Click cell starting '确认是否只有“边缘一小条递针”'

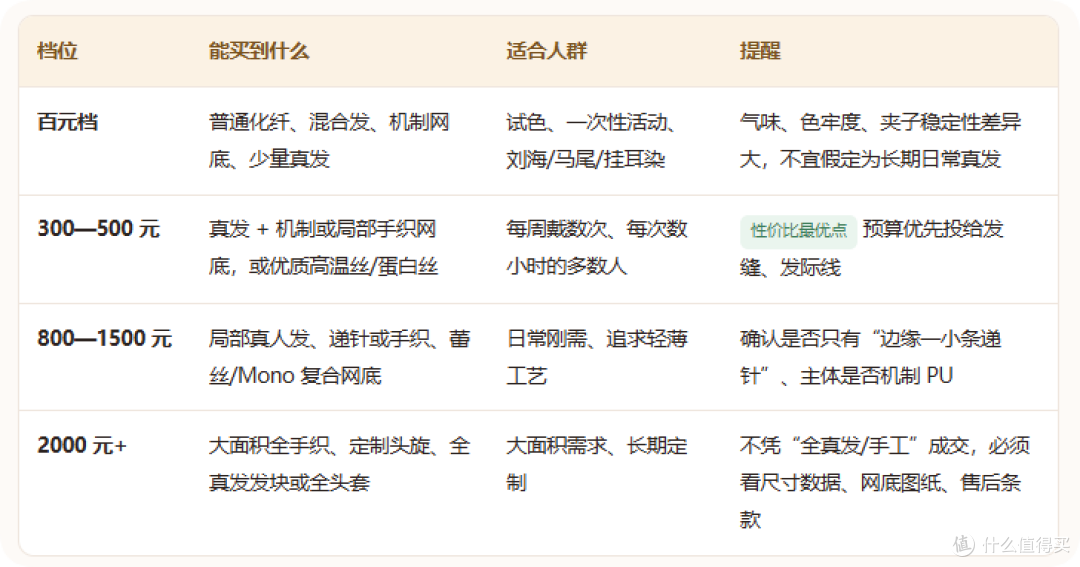871,357
